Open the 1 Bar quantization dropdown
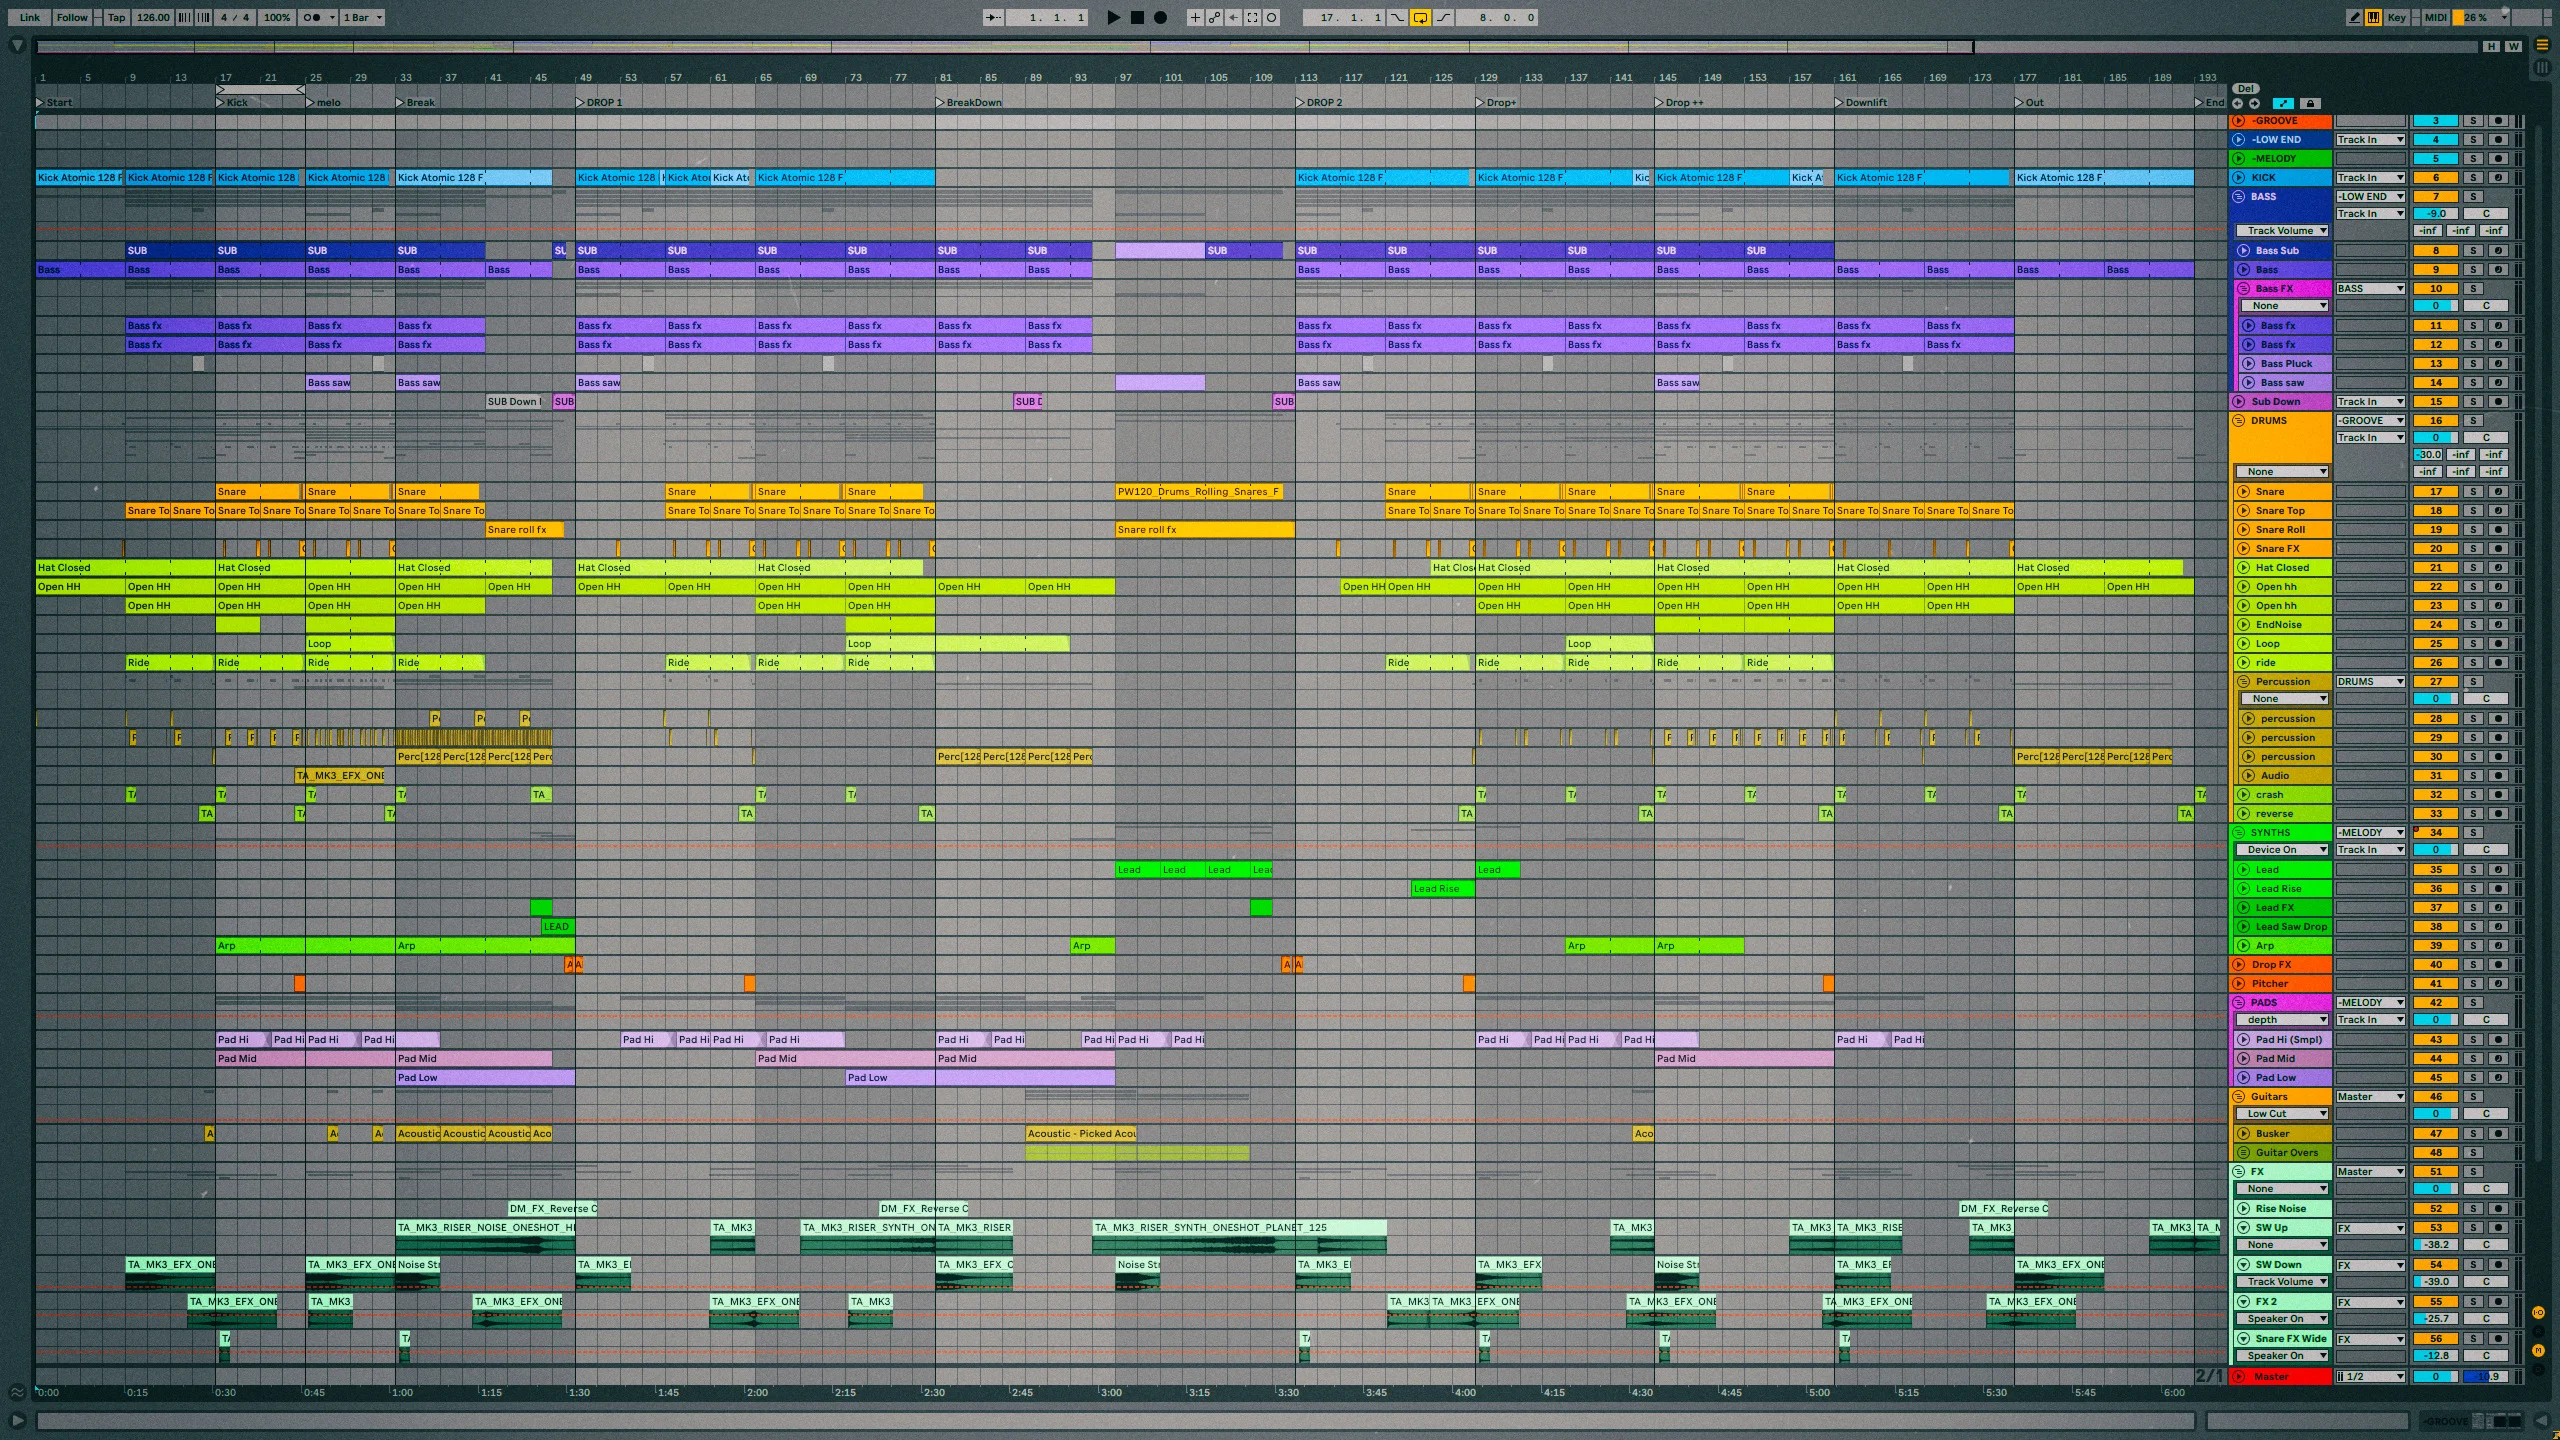The height and width of the screenshot is (1440, 2560). pos(363,17)
